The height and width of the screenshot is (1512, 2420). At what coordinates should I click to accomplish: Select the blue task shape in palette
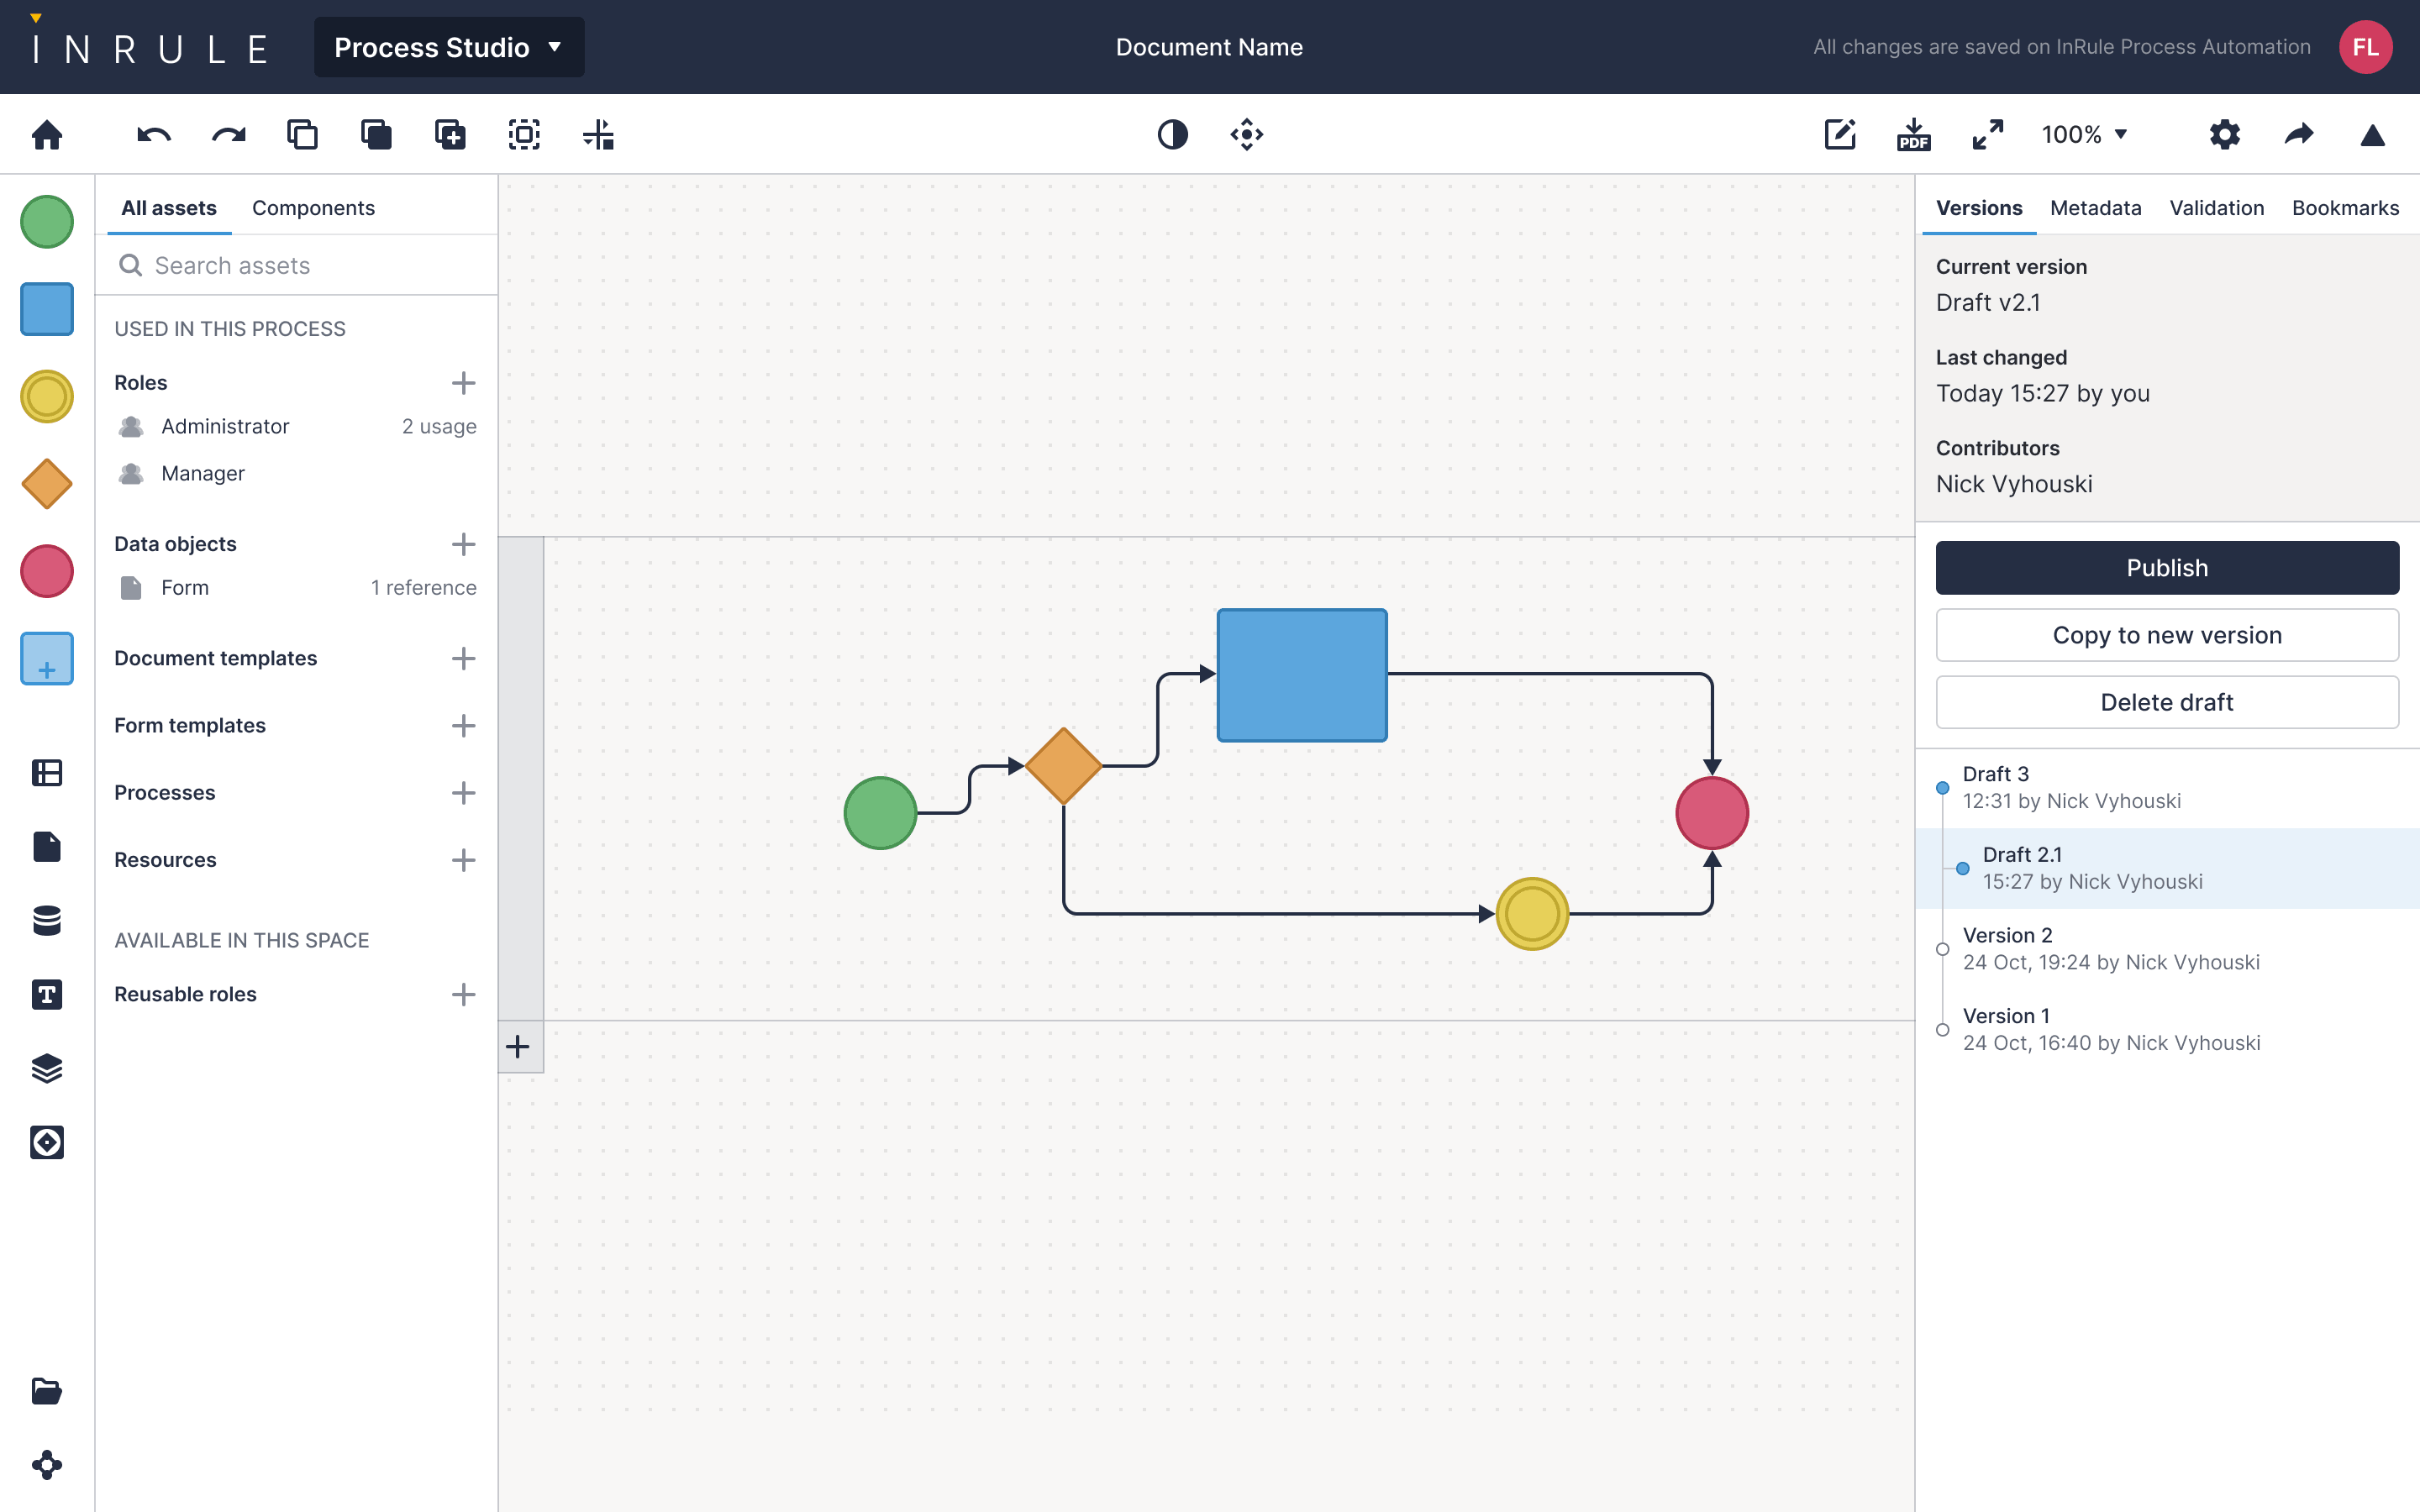(x=47, y=309)
